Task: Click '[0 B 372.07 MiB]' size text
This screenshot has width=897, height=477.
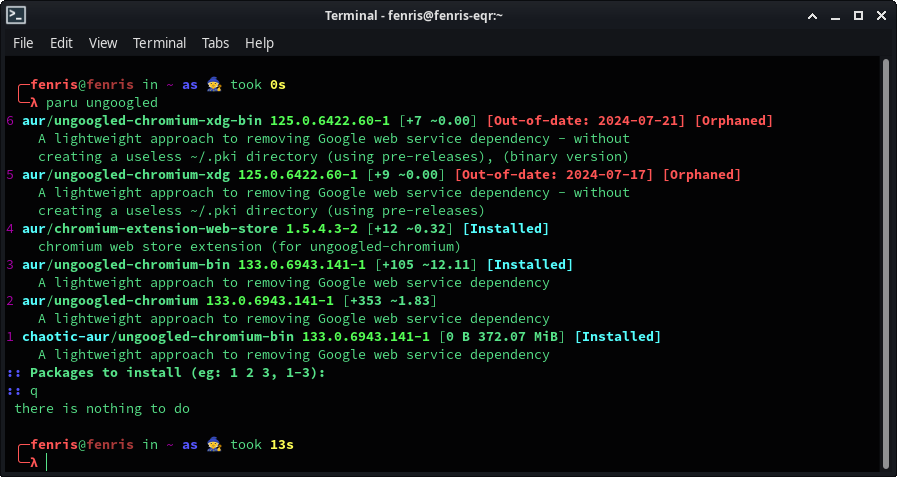Action: point(502,337)
